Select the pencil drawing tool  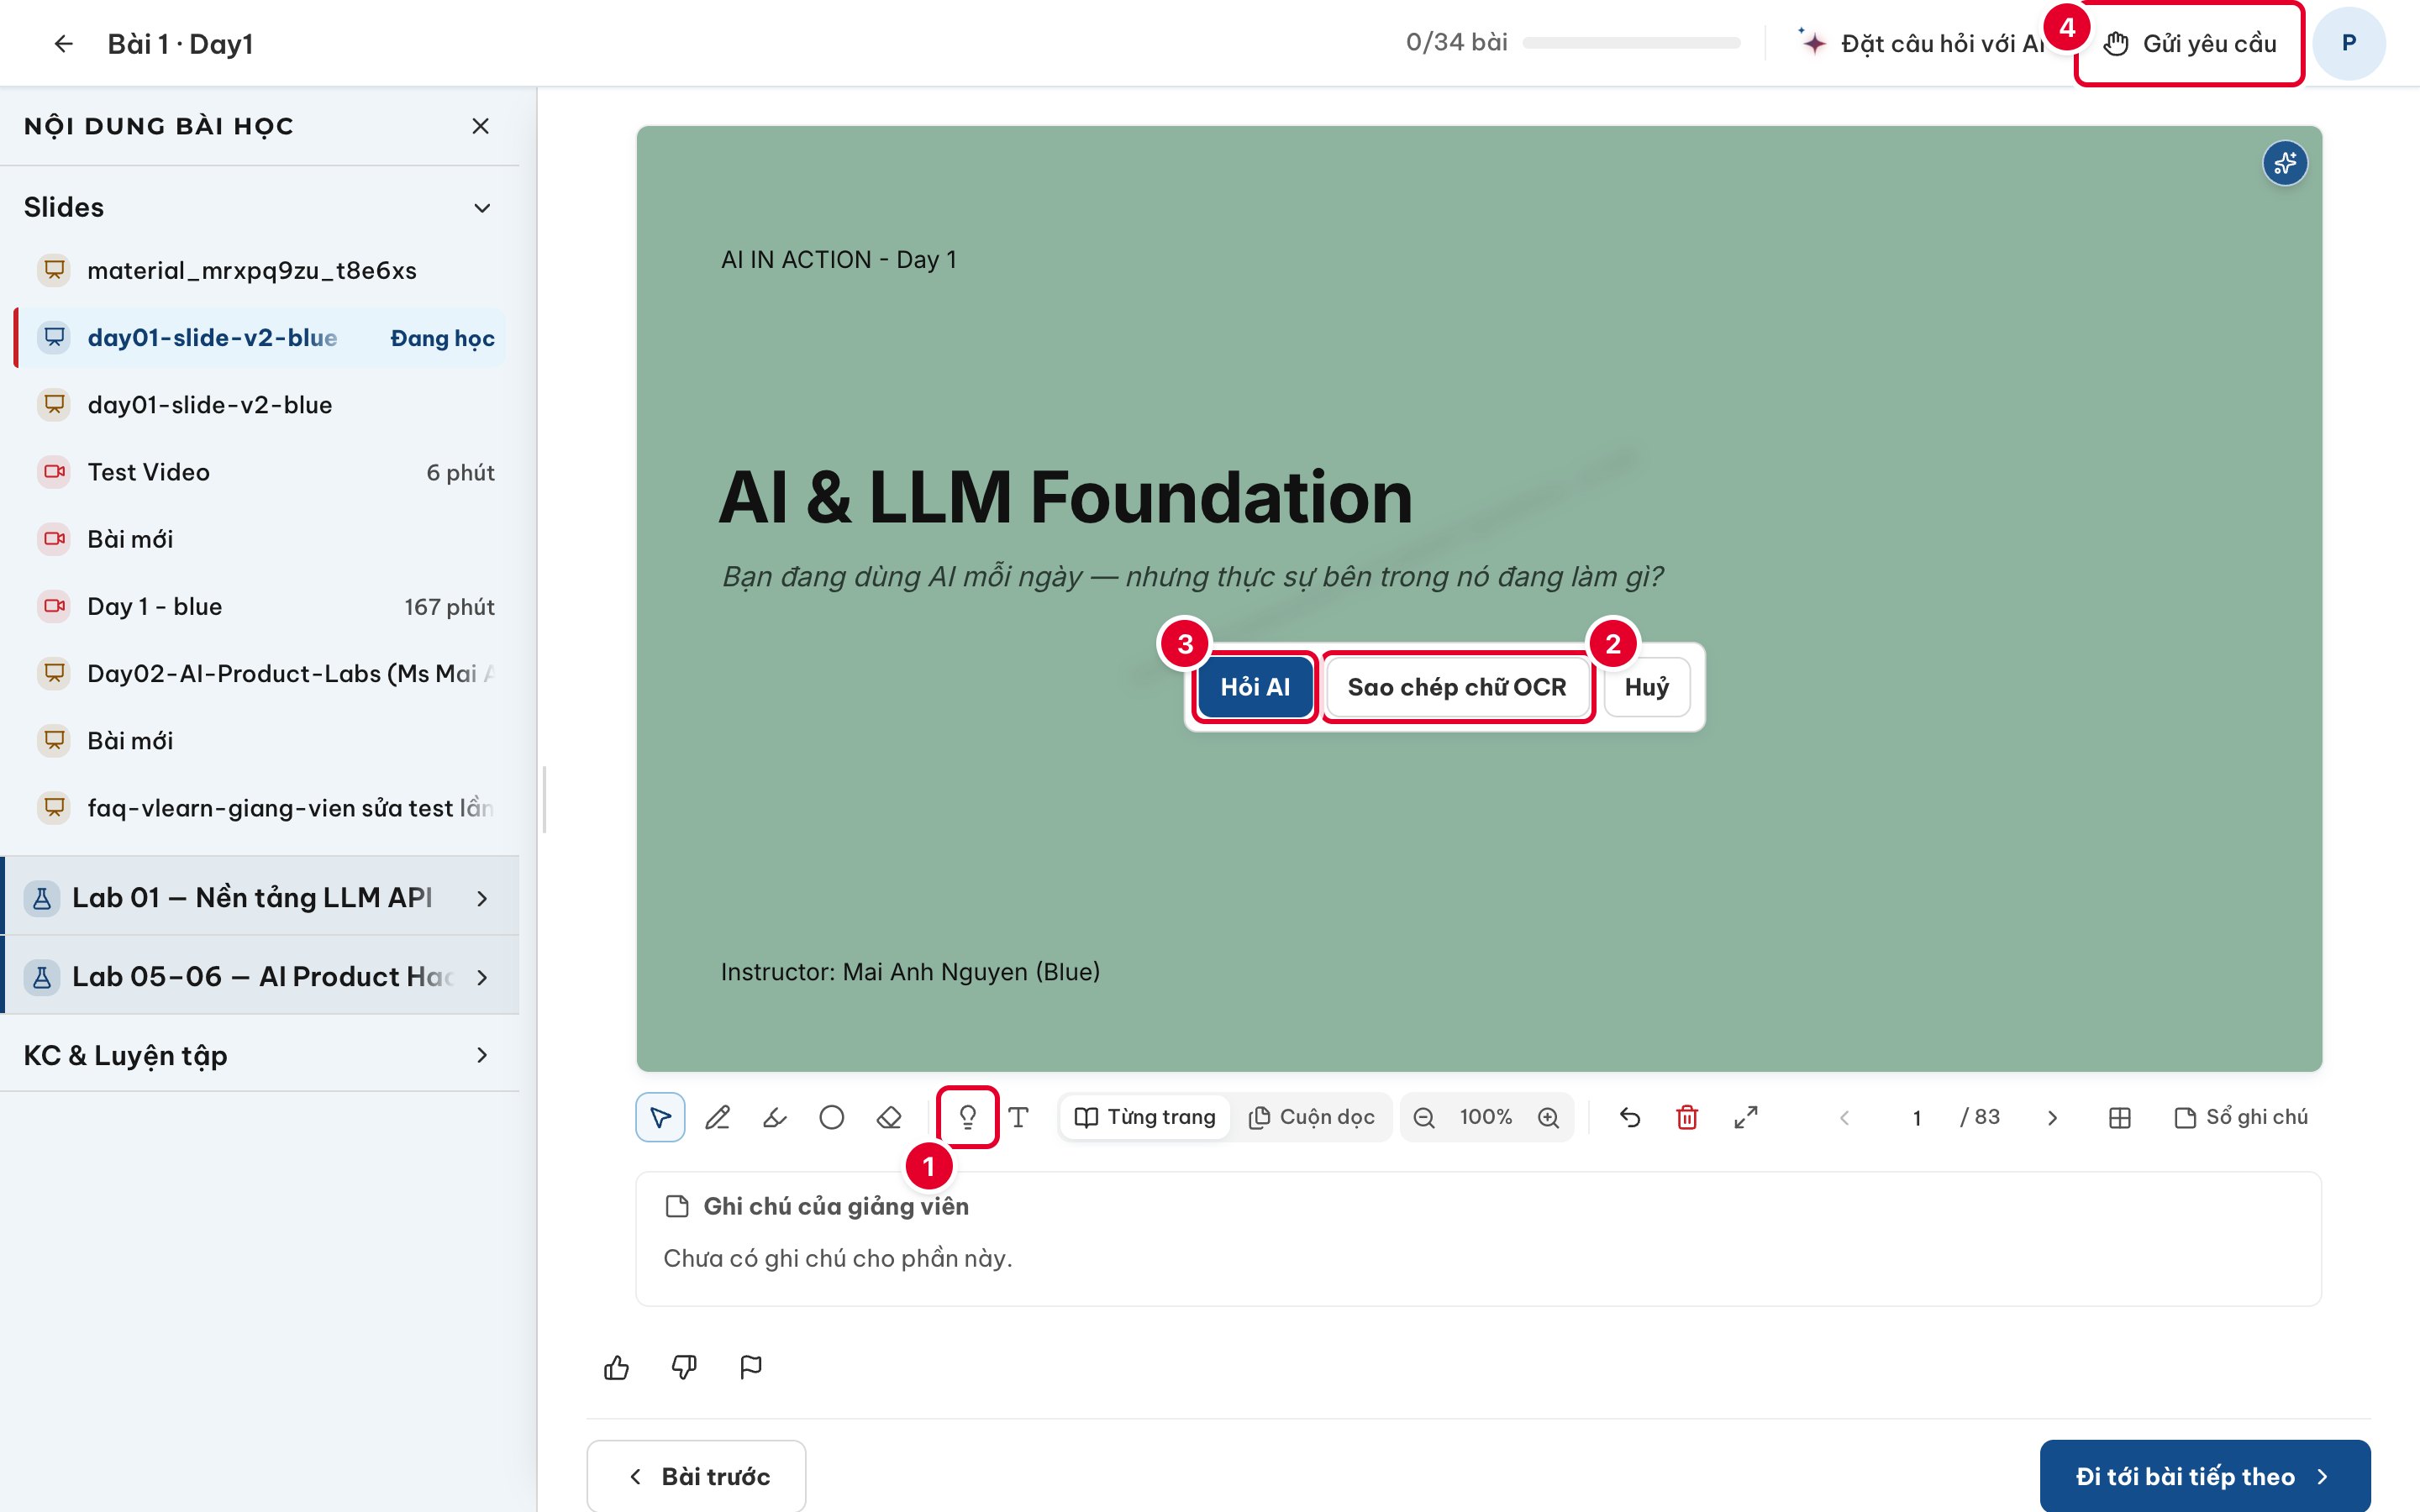717,1117
